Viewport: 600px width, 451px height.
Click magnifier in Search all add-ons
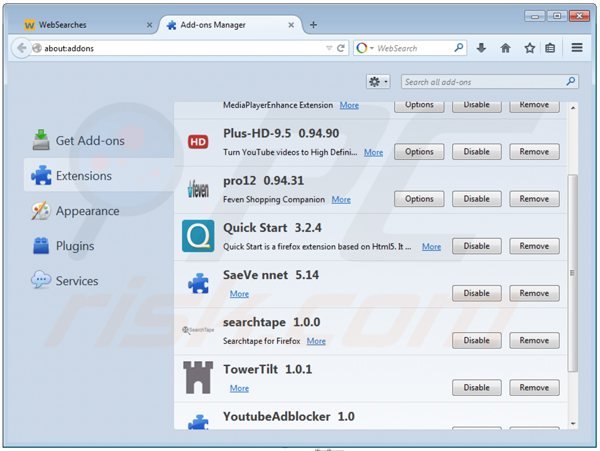(571, 81)
